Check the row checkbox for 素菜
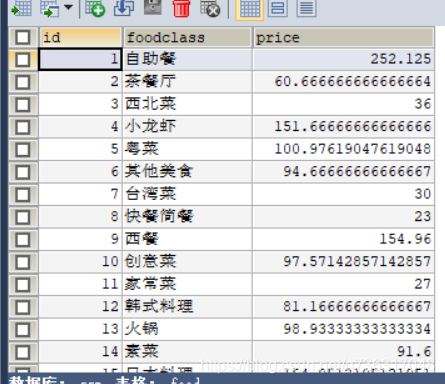The image size is (445, 384). click(x=23, y=352)
